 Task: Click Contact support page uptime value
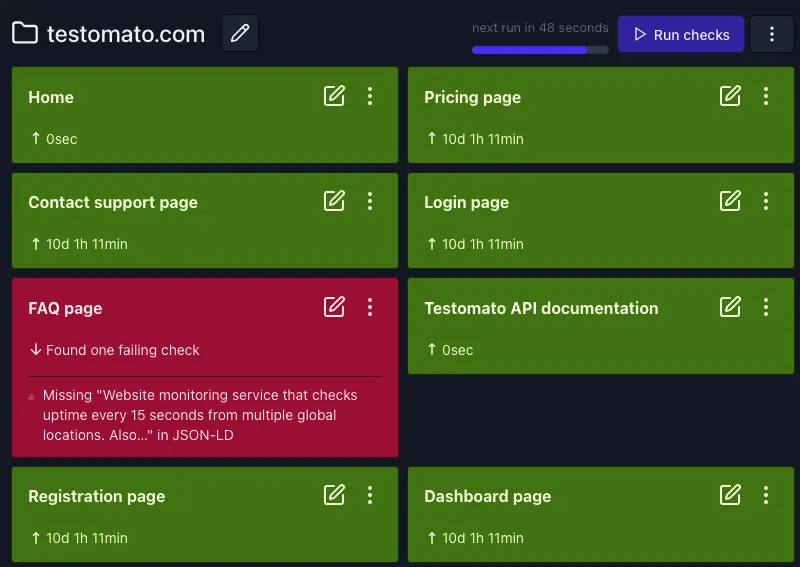pyautogui.click(x=87, y=244)
